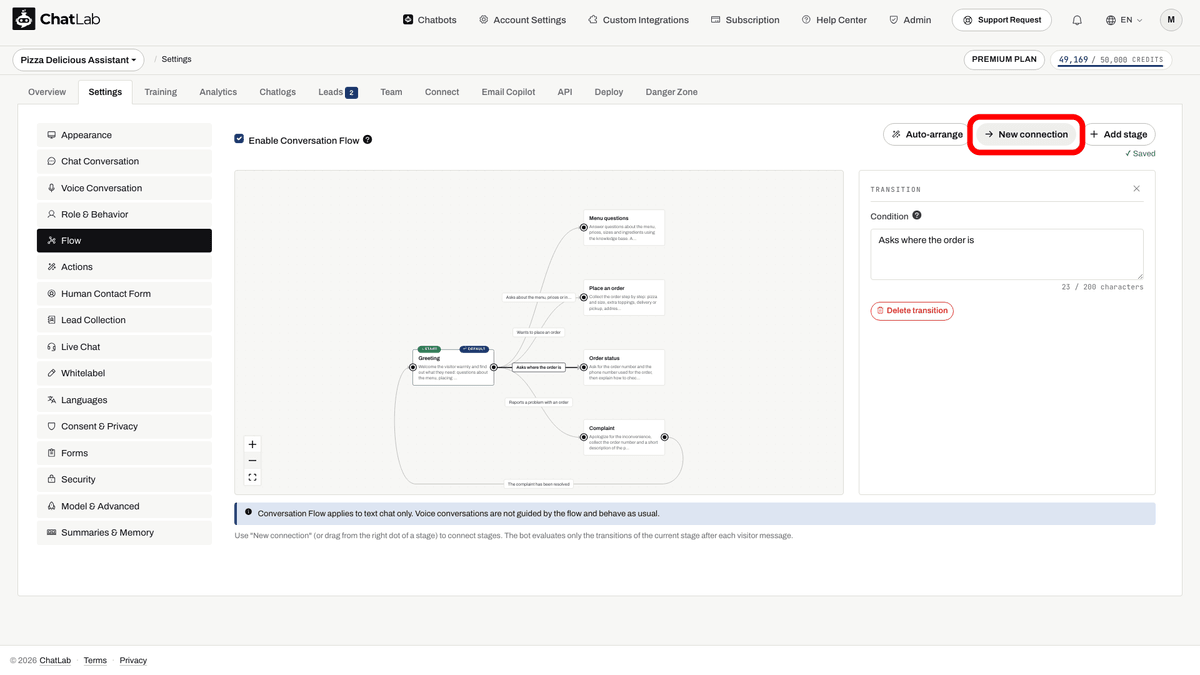Click 'Wants to place an order' transition label
This screenshot has height=675, width=1200.
[x=538, y=332]
